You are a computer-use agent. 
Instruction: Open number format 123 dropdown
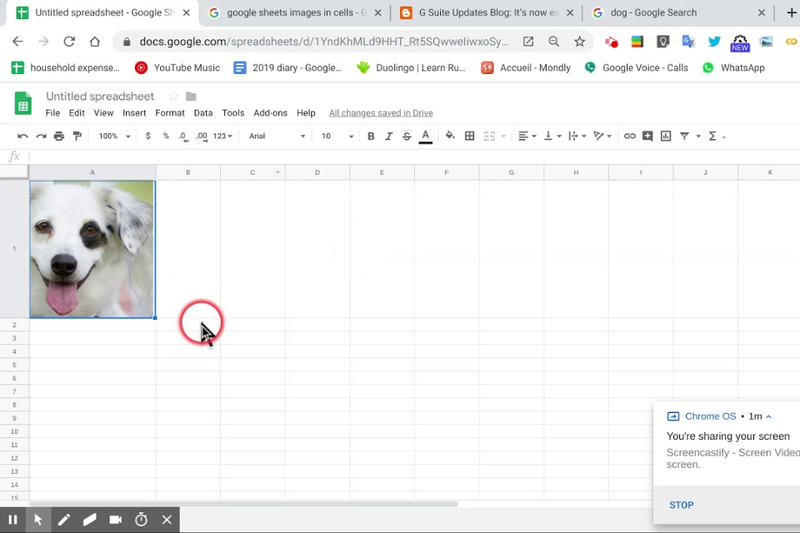coord(222,136)
